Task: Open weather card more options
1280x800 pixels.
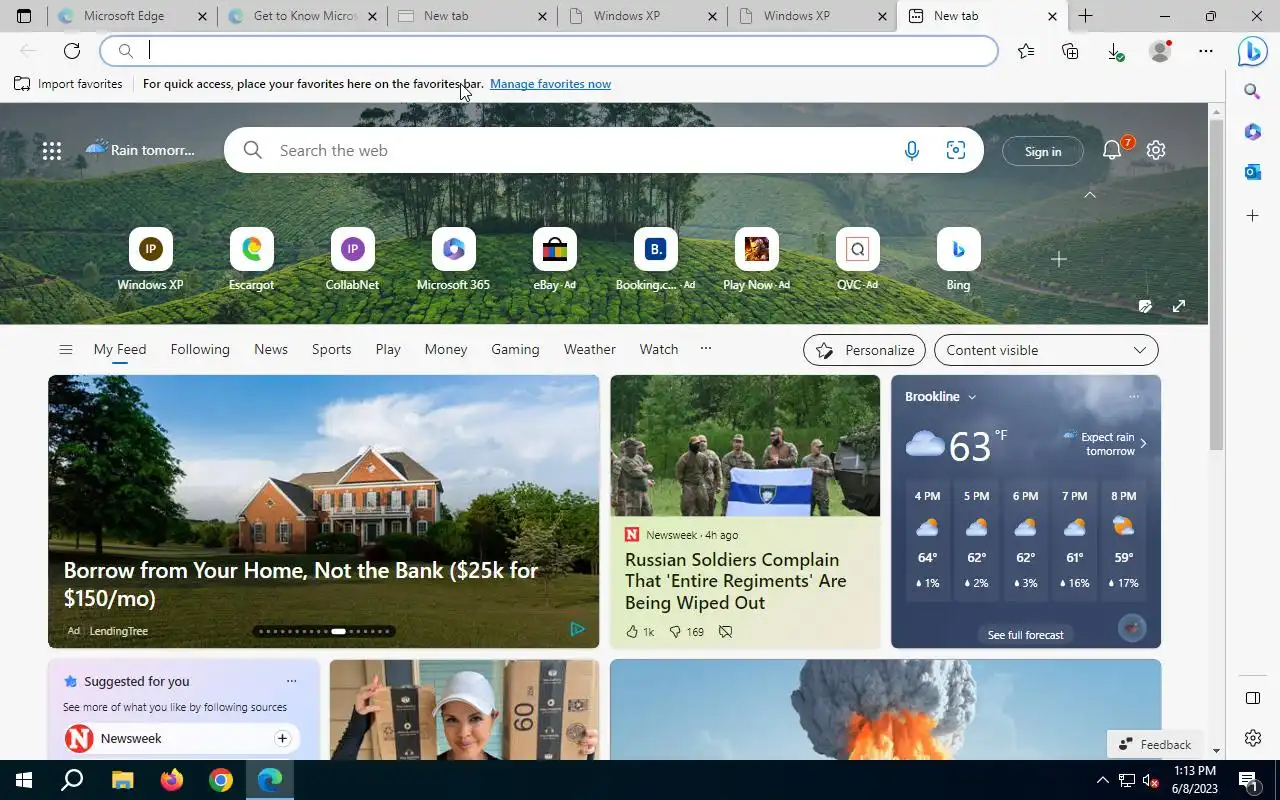Action: pyautogui.click(x=1134, y=396)
